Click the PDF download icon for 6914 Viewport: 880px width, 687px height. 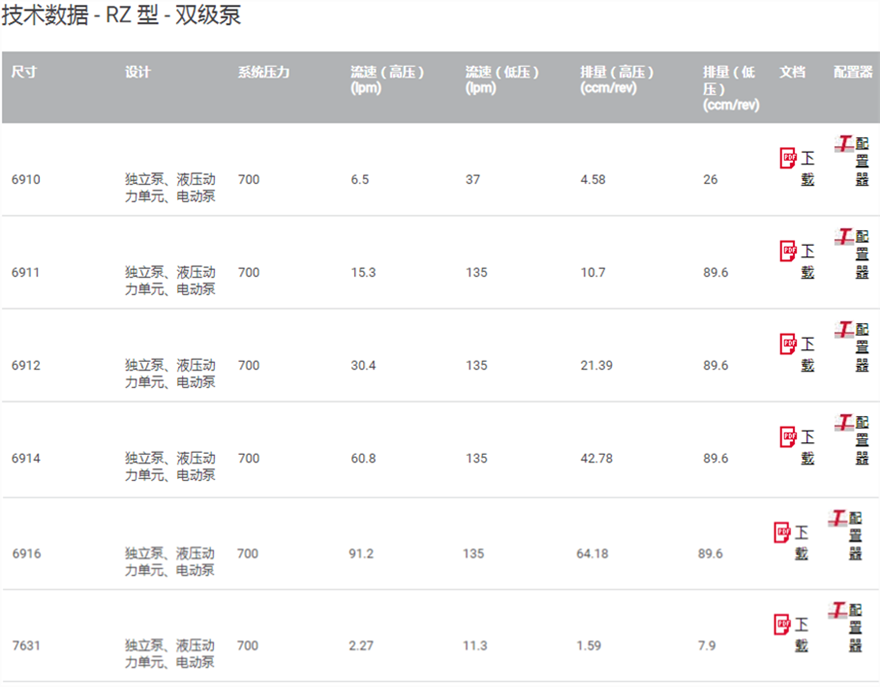788,437
